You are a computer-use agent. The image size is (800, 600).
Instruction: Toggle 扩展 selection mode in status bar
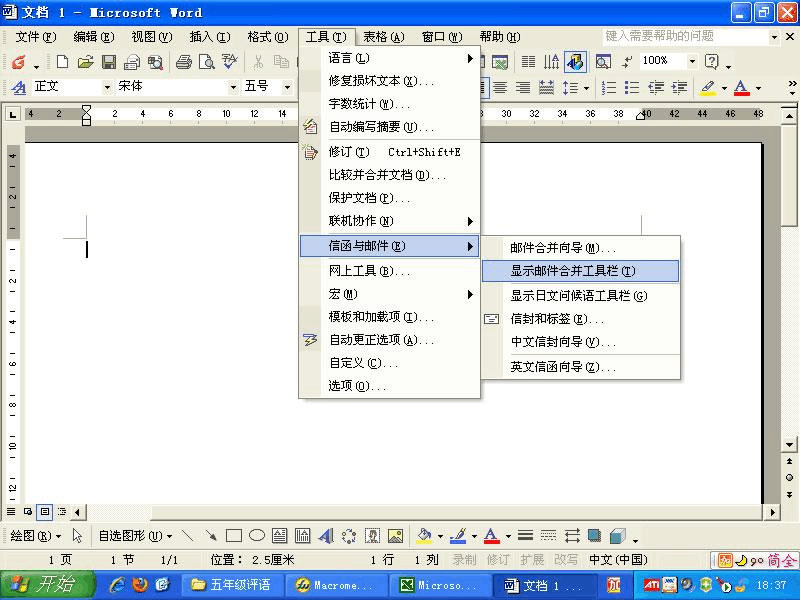coord(532,560)
